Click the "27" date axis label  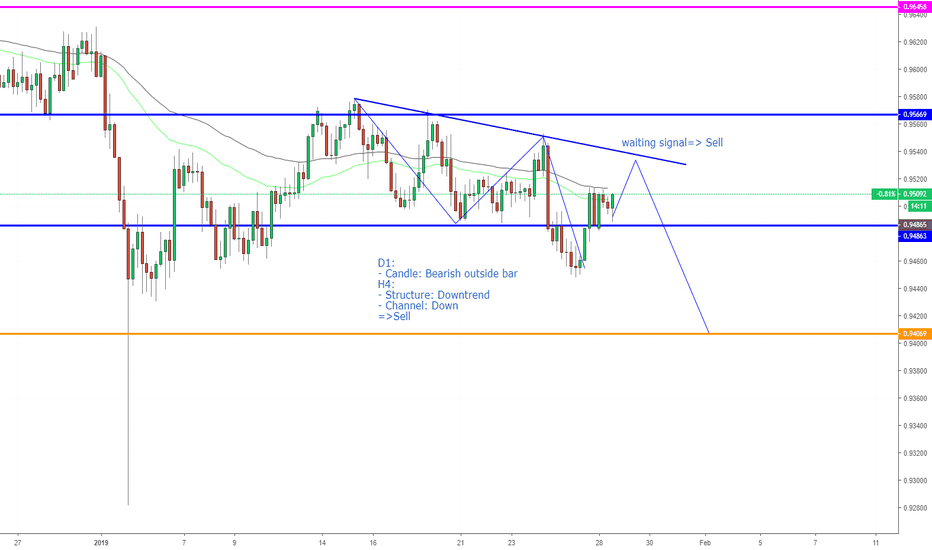coord(18,542)
